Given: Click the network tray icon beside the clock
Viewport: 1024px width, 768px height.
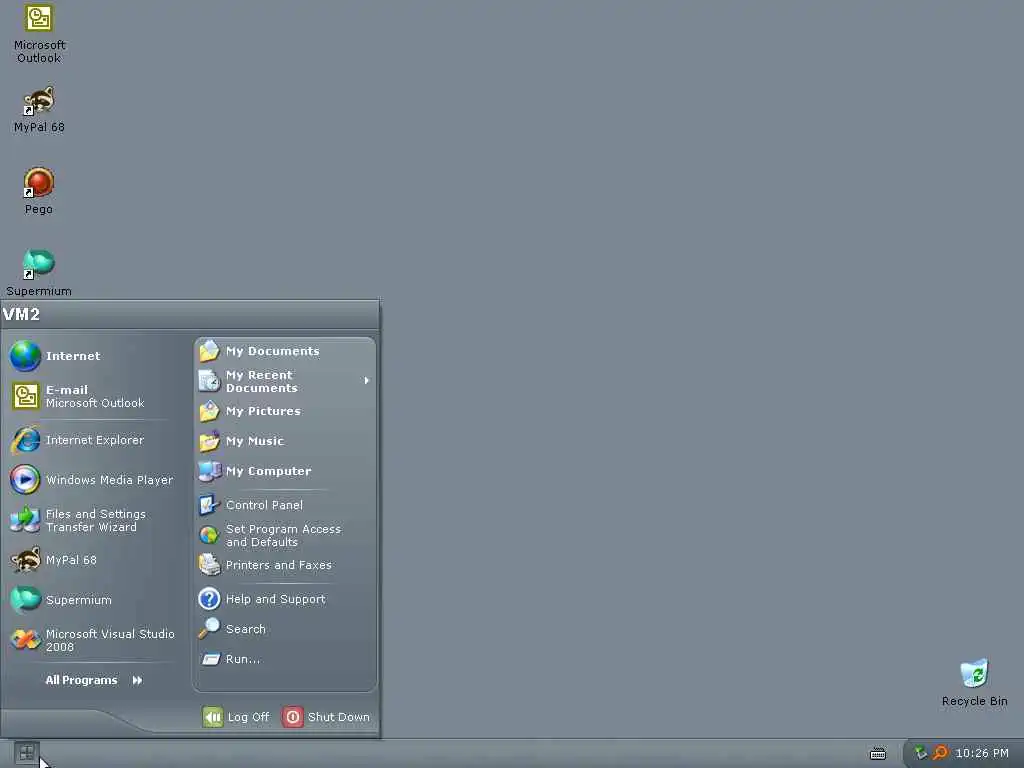Looking at the screenshot, I should (920, 753).
